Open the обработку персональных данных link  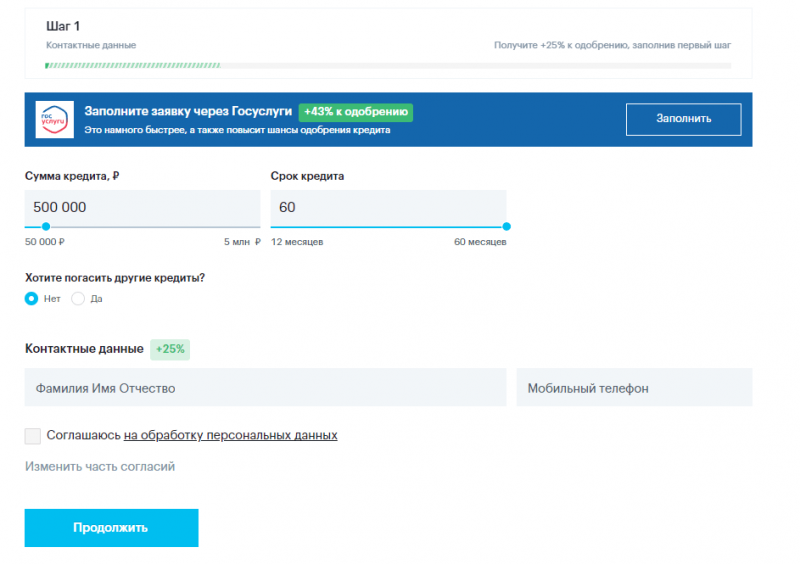pos(230,436)
